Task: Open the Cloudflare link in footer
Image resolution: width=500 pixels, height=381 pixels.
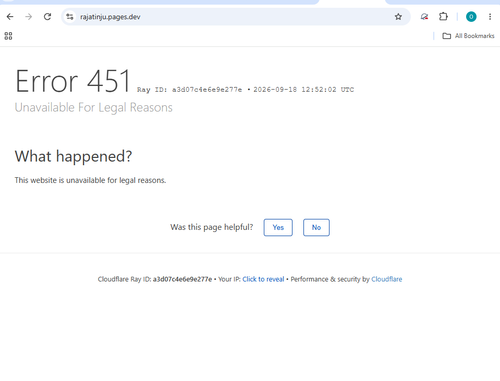Action: 387,279
